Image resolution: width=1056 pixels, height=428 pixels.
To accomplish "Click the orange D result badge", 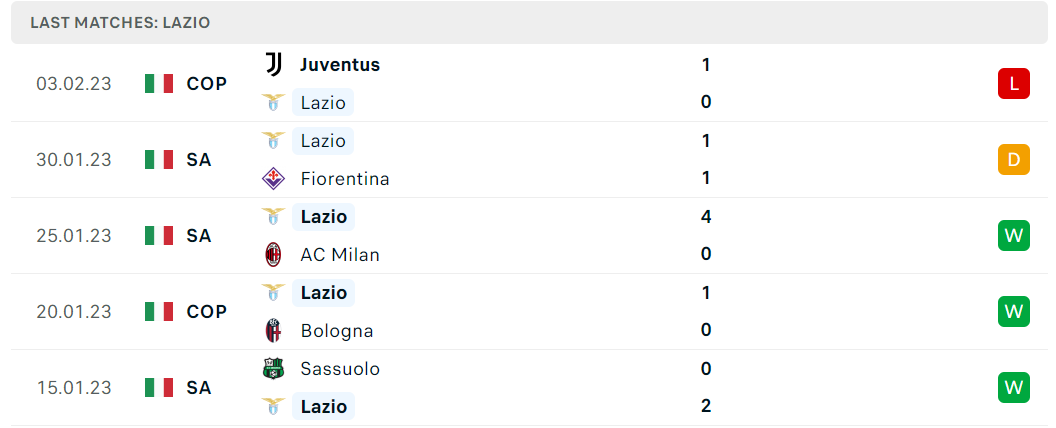I will [1014, 159].
